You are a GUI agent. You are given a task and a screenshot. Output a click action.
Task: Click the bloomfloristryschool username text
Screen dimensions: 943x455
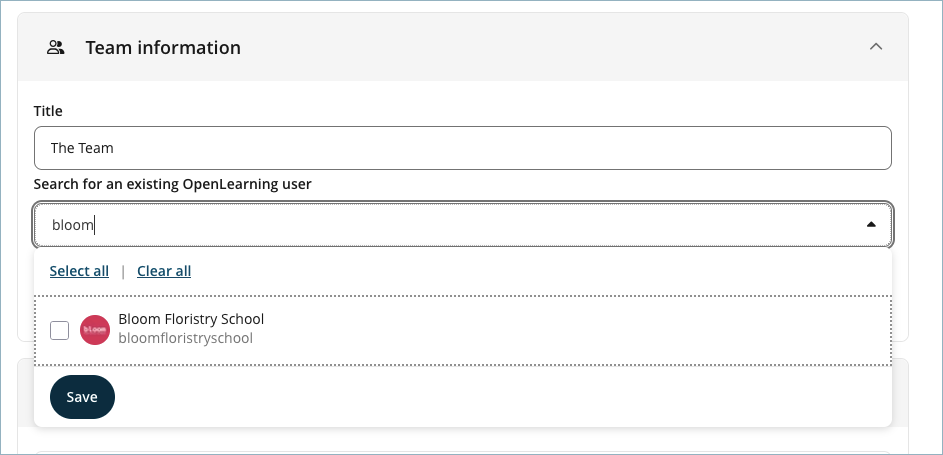(185, 338)
